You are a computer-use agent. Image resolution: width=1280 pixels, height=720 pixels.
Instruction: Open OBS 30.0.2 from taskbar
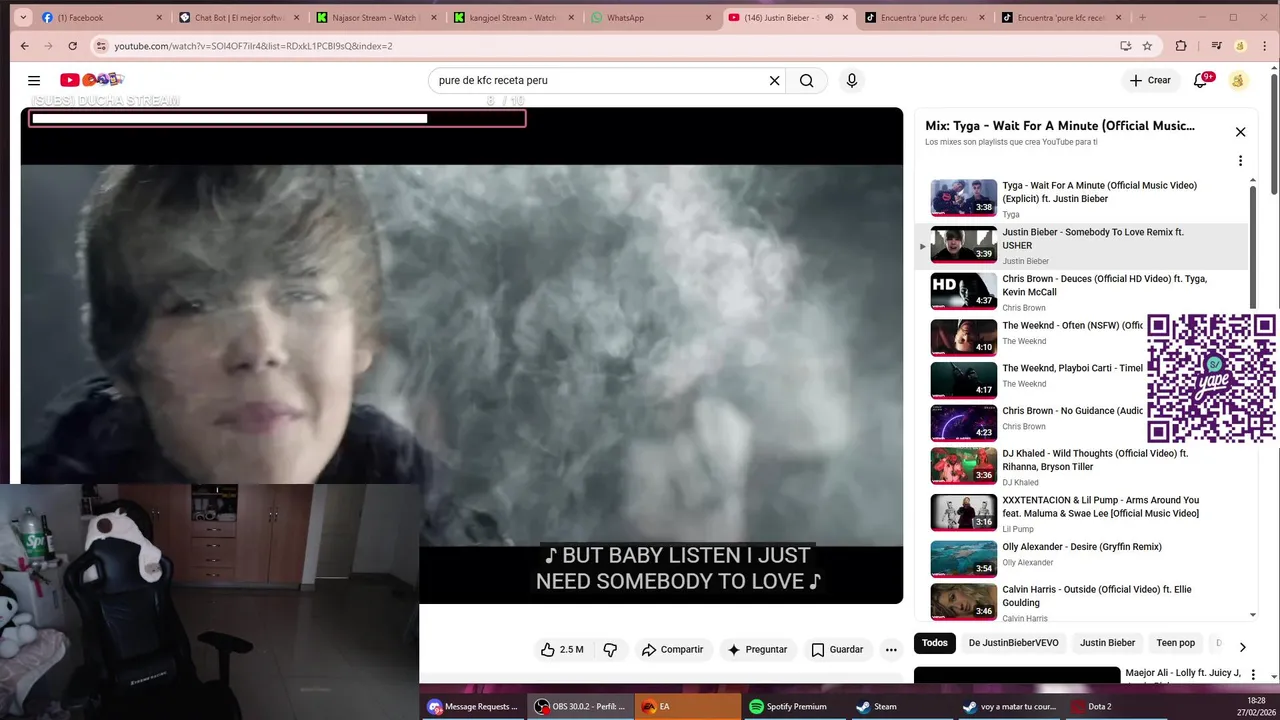click(x=580, y=706)
